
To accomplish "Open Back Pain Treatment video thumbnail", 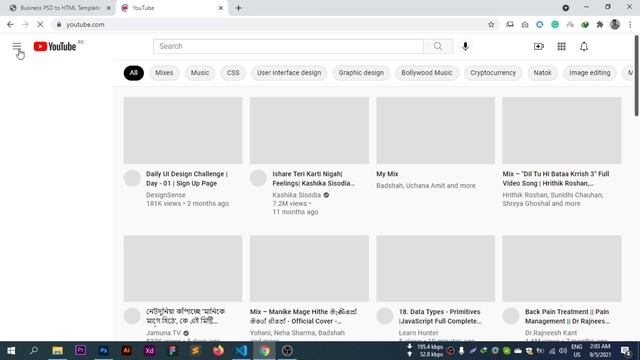I will 562,268.
